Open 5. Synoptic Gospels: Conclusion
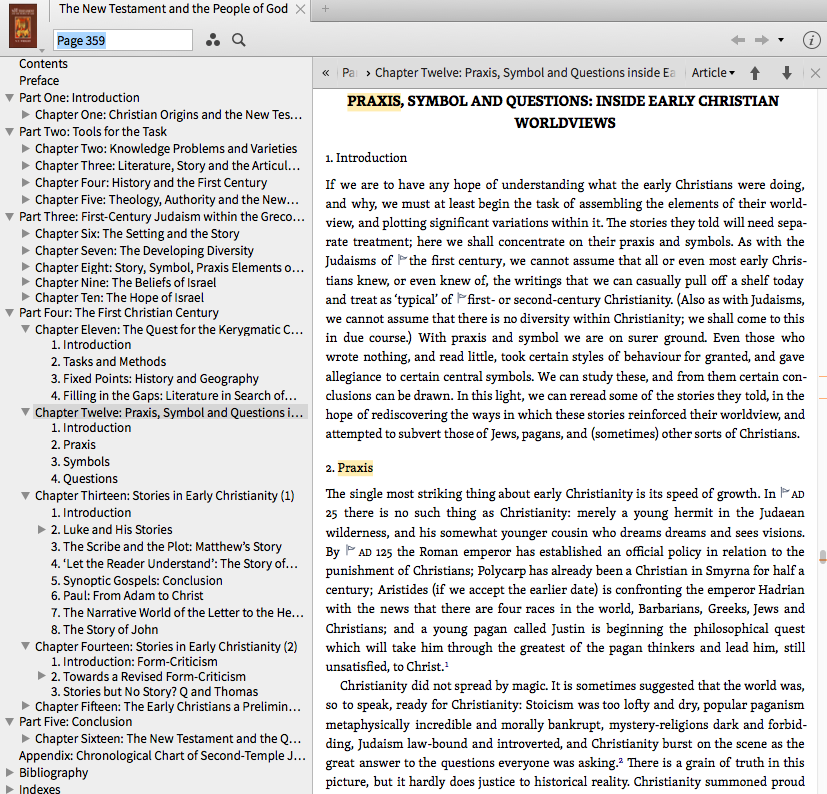Screen dimensions: 827x794 tap(137, 580)
